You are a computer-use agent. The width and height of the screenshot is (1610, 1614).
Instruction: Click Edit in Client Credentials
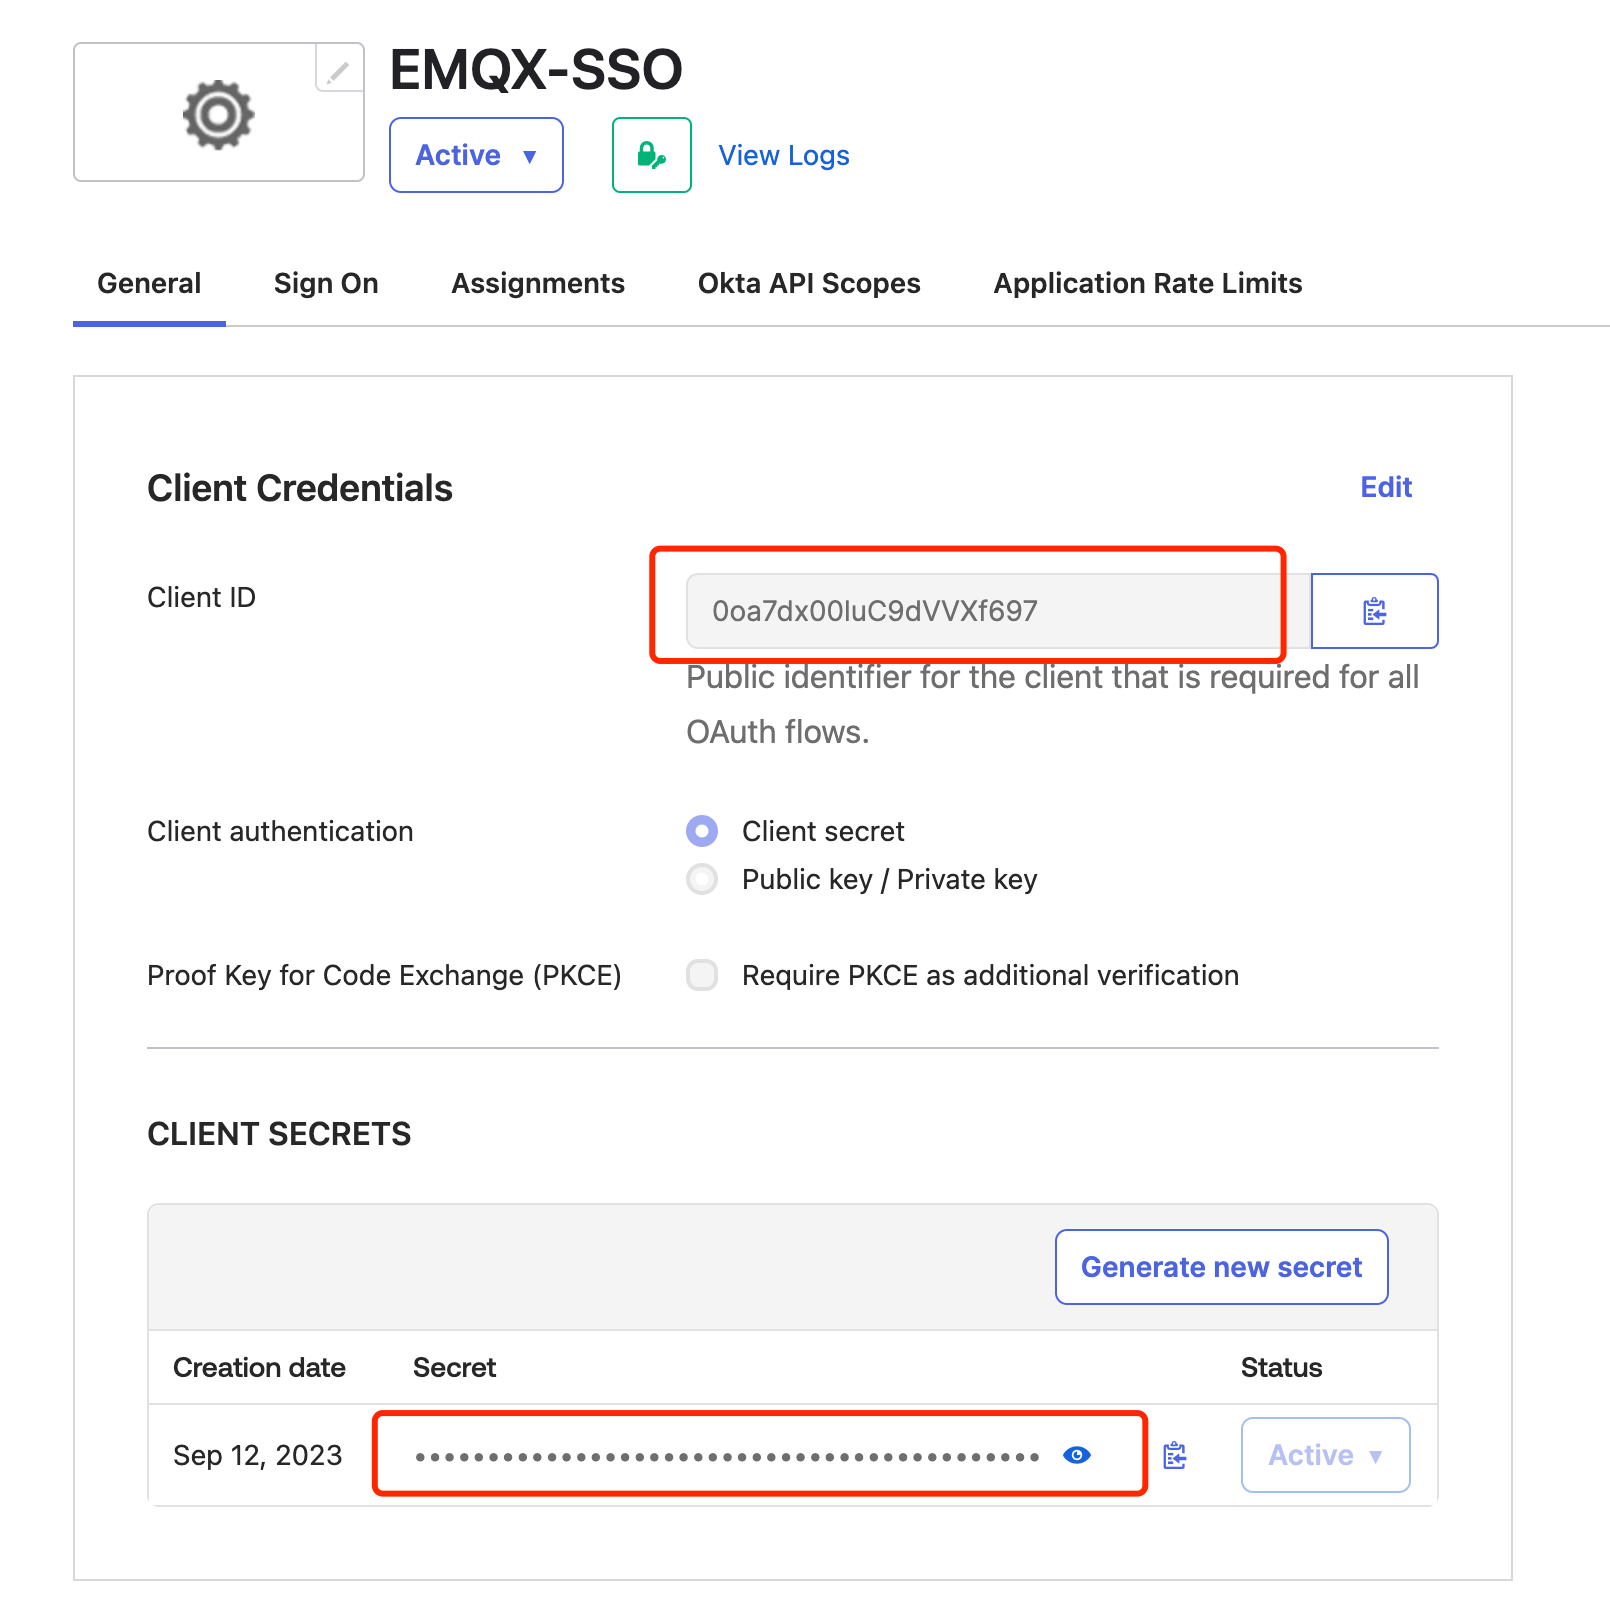pyautogui.click(x=1386, y=488)
